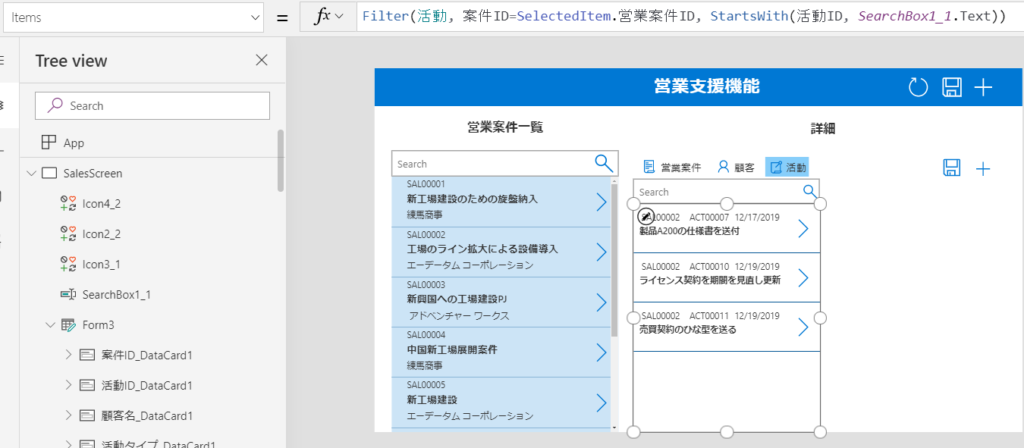Viewport: 1024px width, 448px height.
Task: Open arrow for activity ACT00011
Action: click(x=803, y=327)
